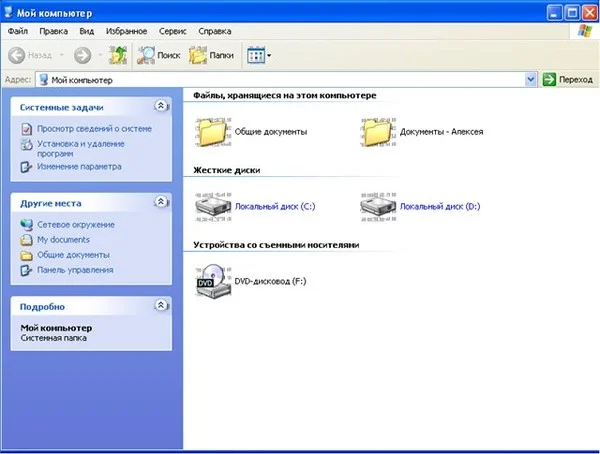Click the system info icon in tasks

[x=26, y=129]
